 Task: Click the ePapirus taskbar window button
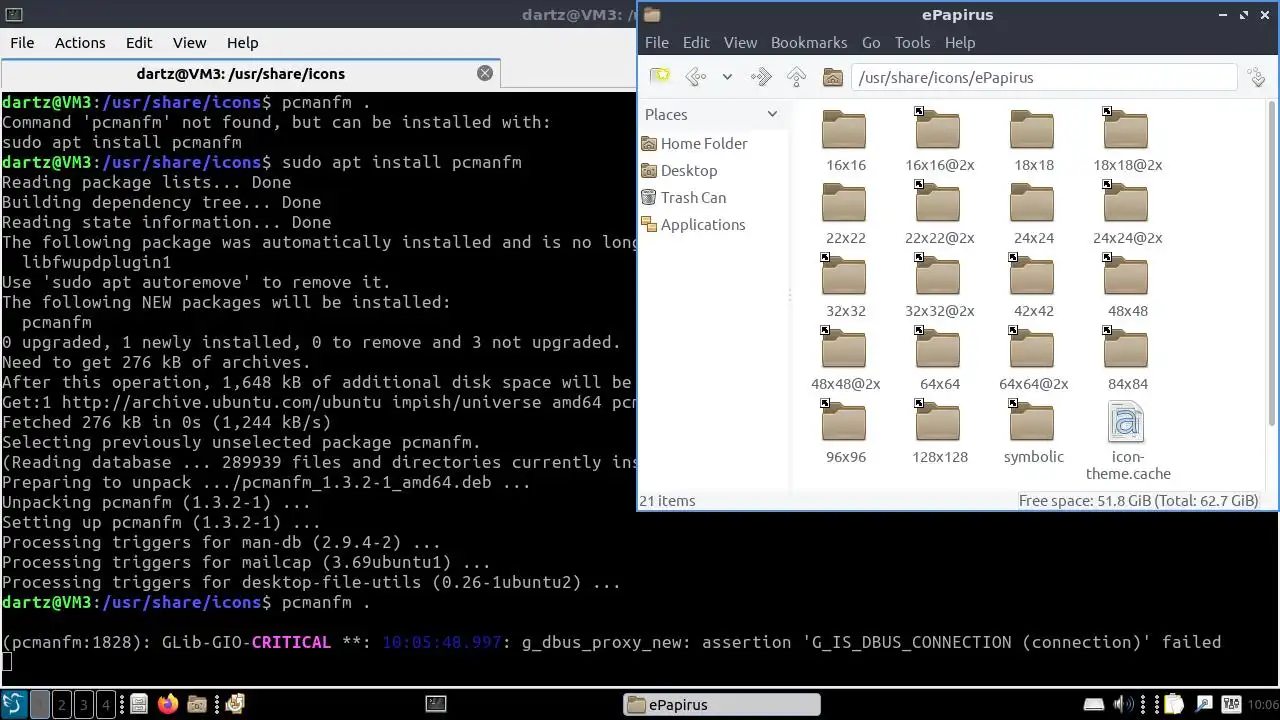click(x=721, y=705)
